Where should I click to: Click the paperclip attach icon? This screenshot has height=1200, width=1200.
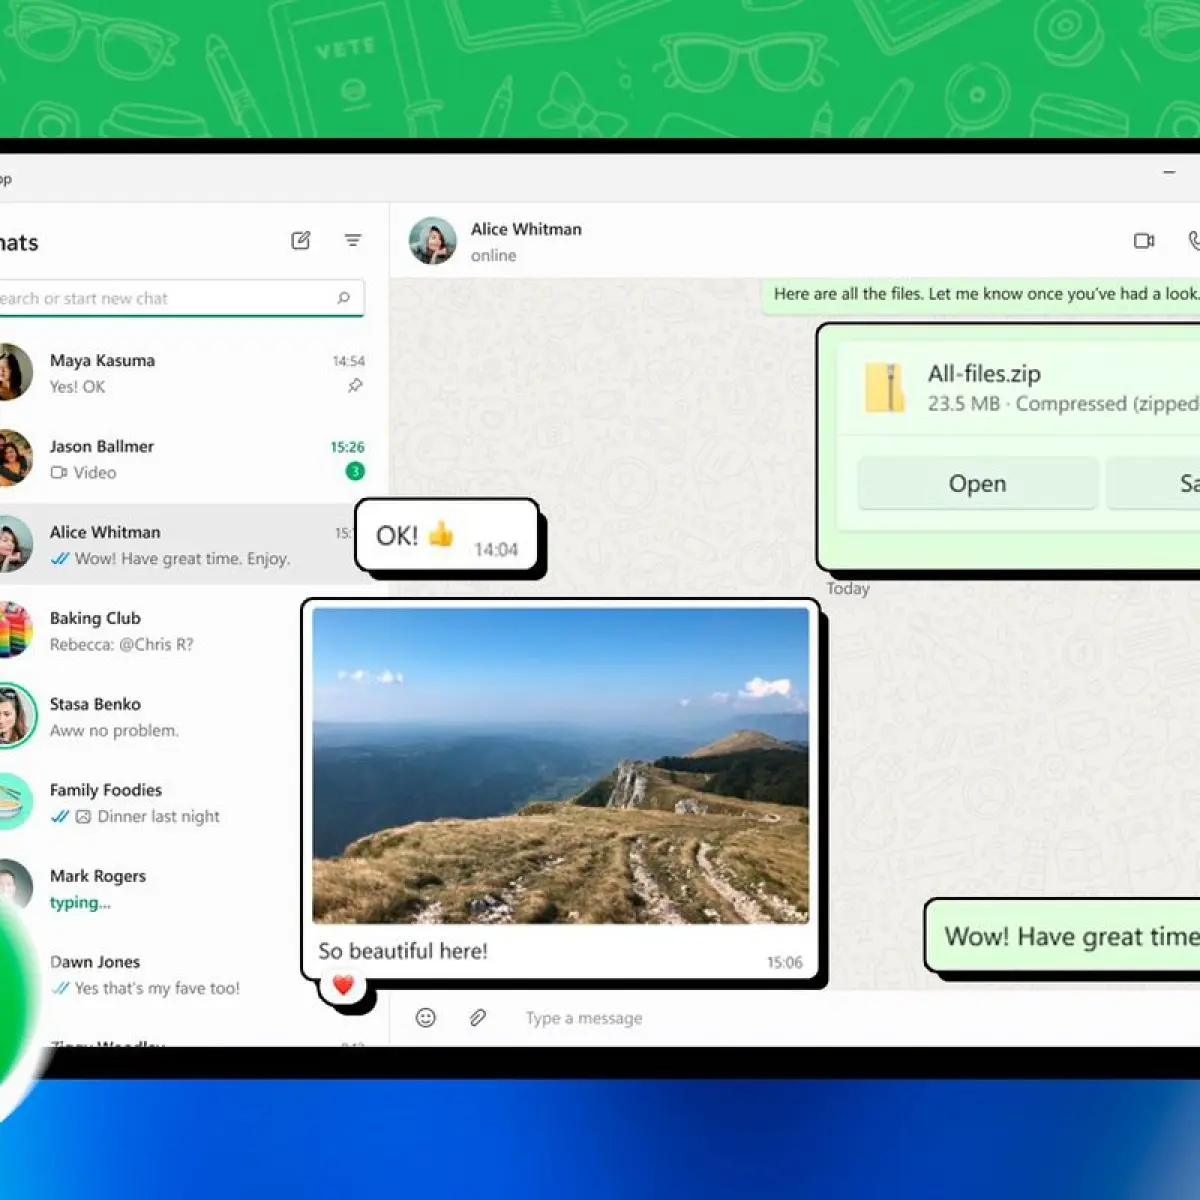pyautogui.click(x=478, y=1018)
